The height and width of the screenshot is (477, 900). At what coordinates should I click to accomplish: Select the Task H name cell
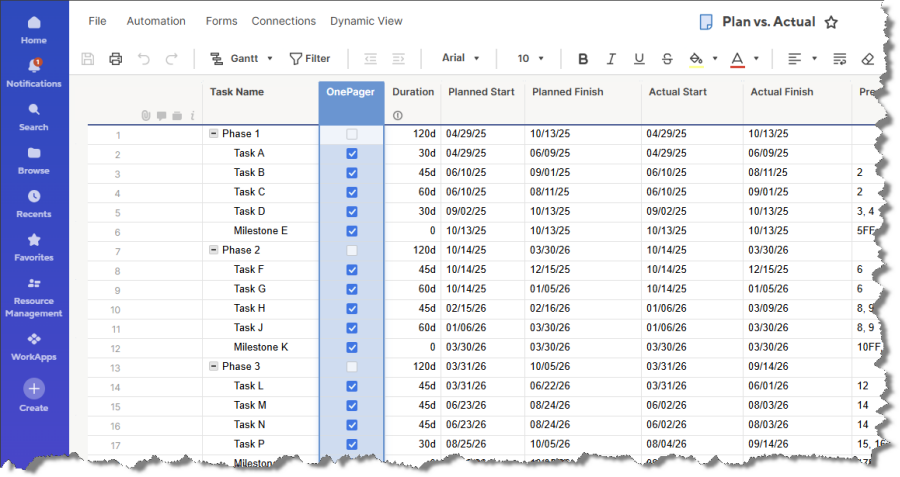[x=261, y=308]
